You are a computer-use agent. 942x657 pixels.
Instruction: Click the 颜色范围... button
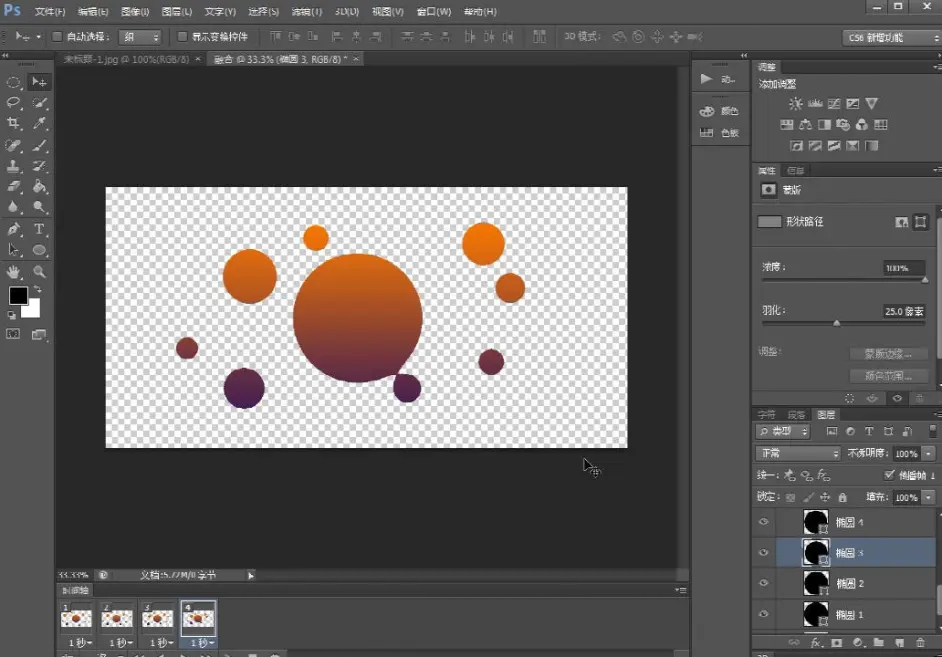pyautogui.click(x=888, y=376)
